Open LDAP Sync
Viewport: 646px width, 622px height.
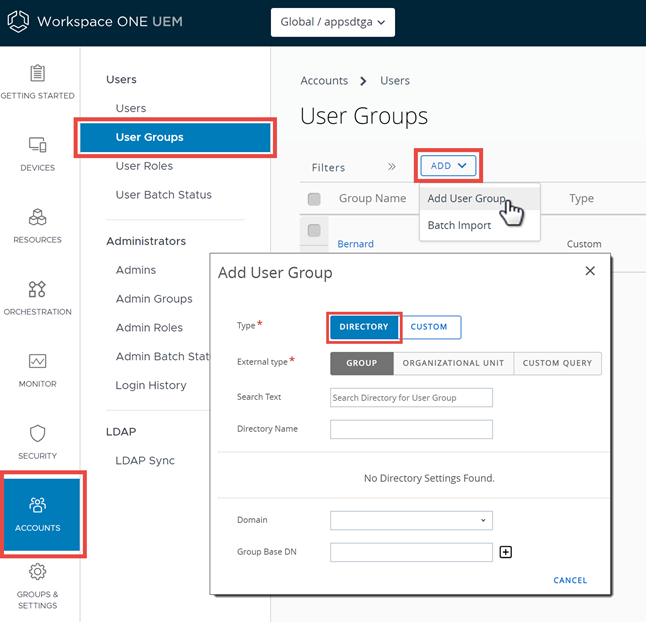click(x=145, y=461)
